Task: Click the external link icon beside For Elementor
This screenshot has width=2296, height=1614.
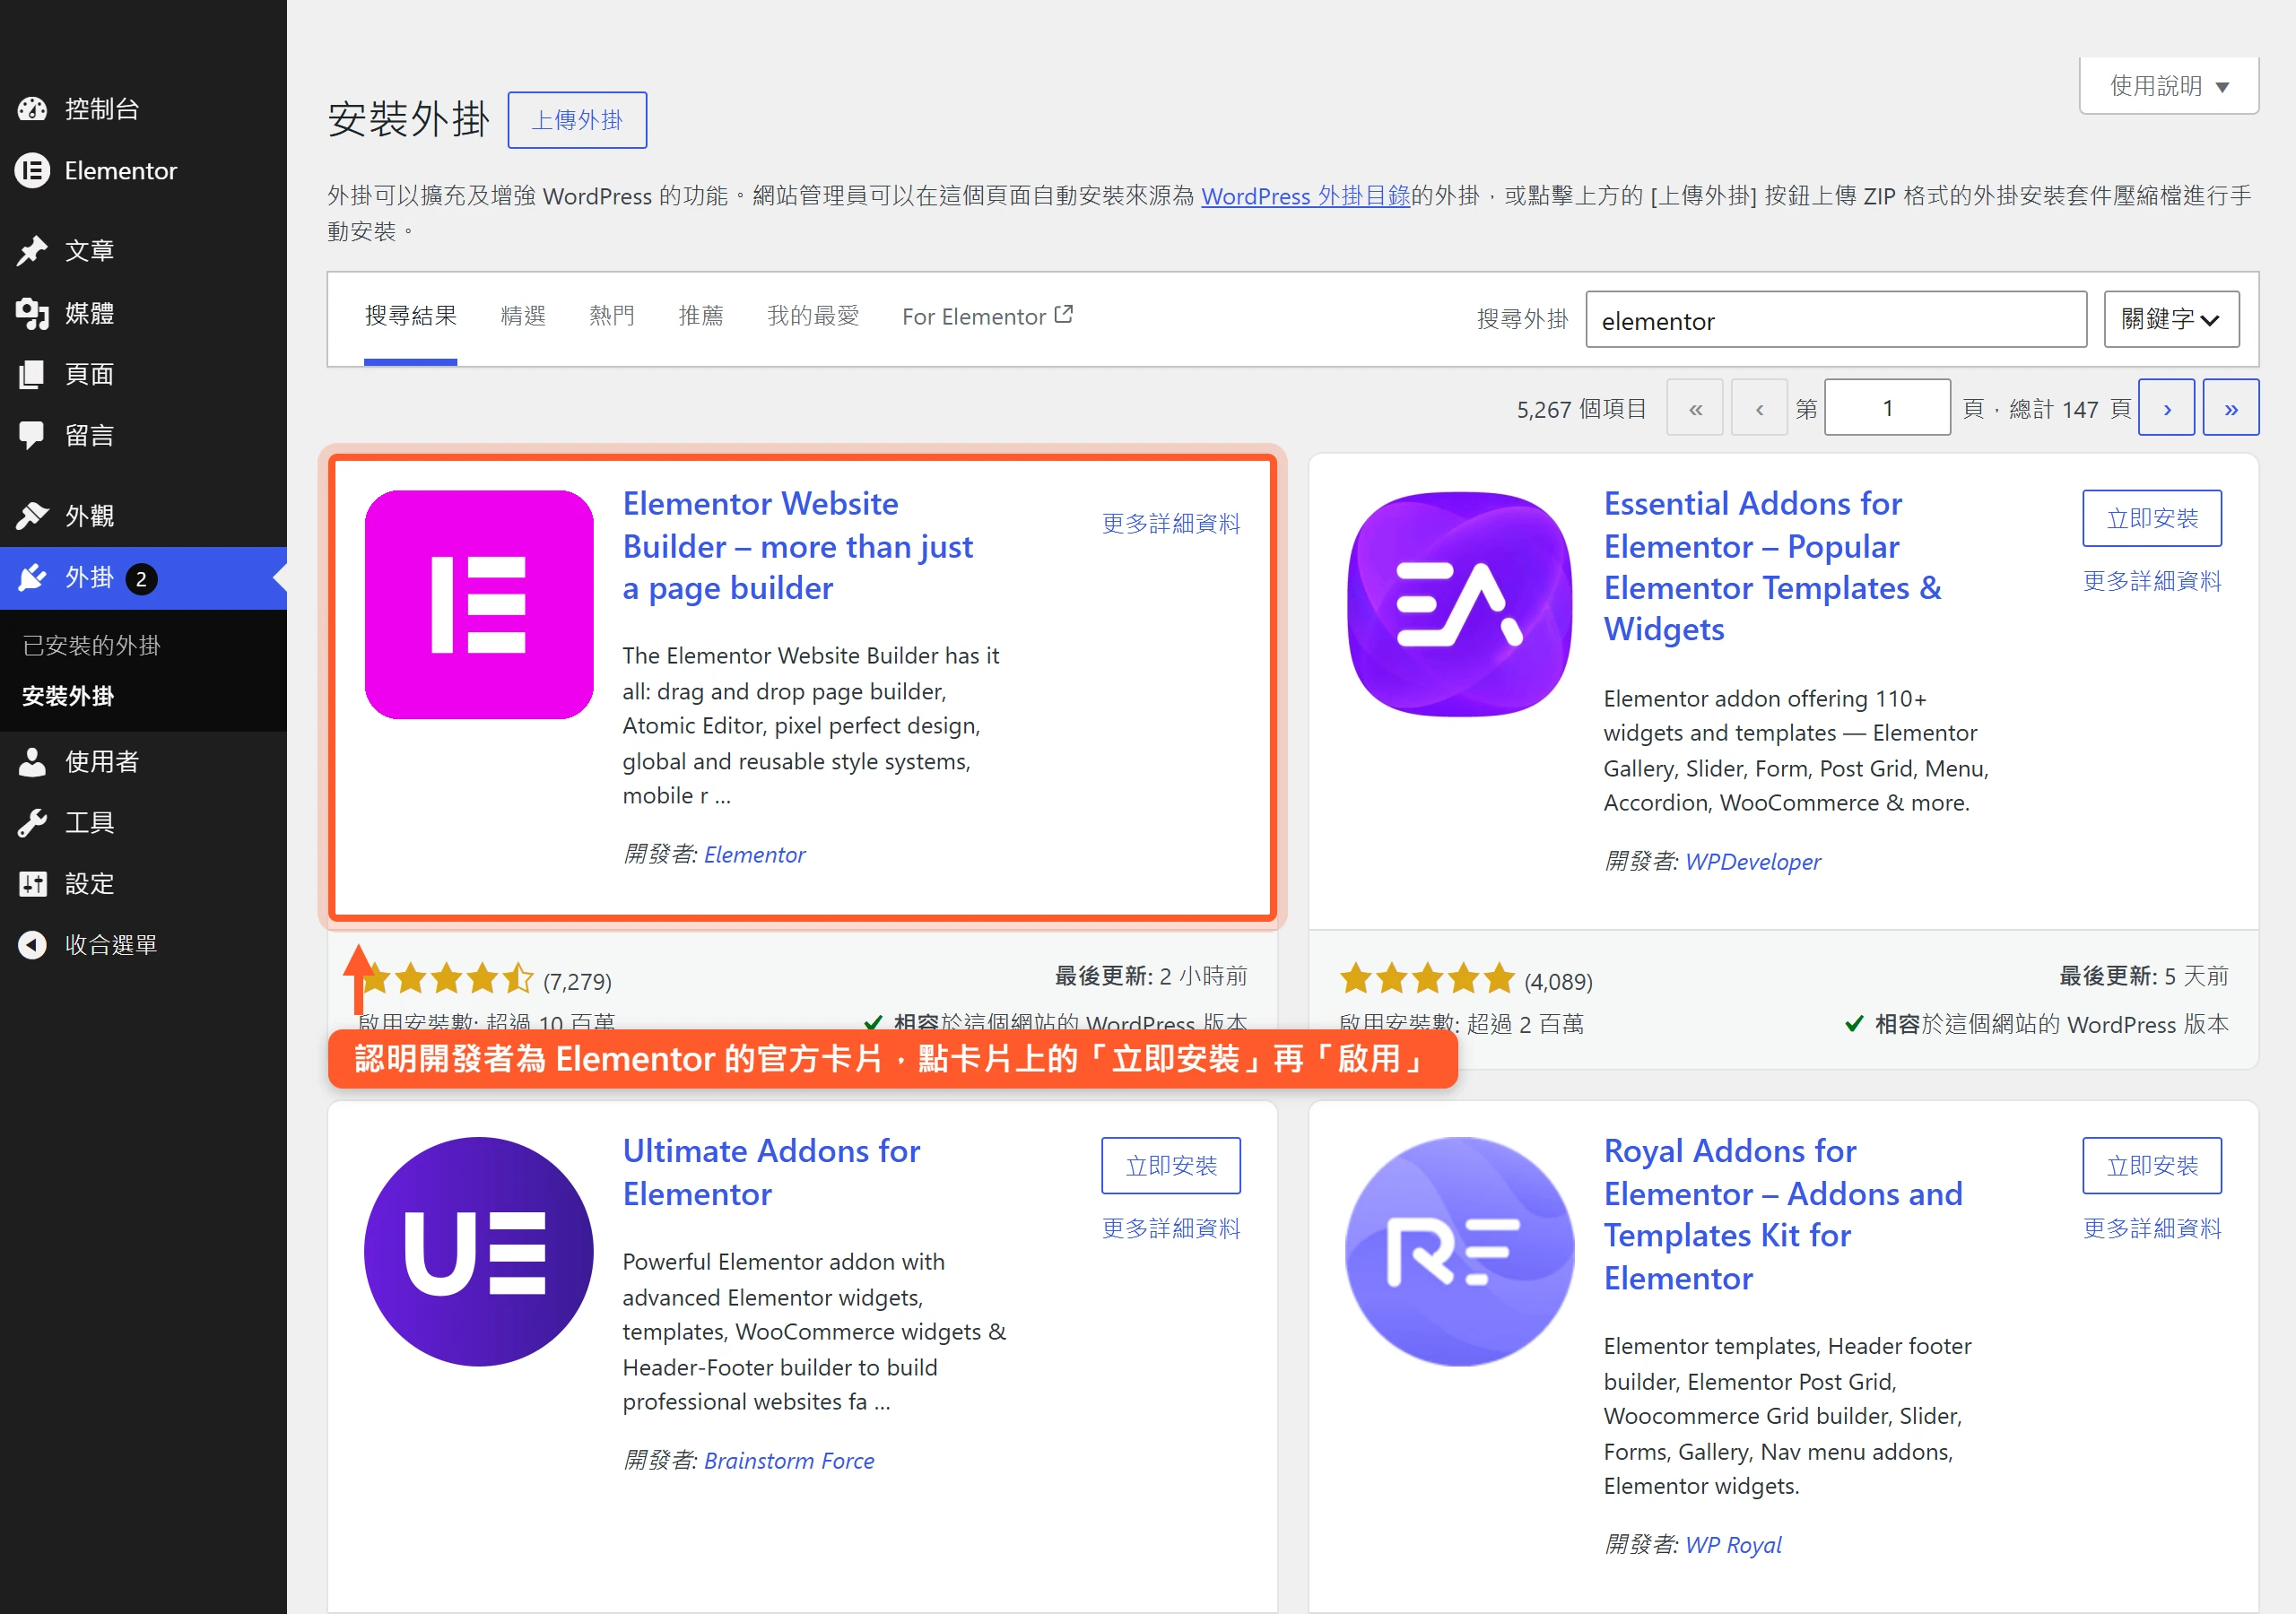Action: (x=1064, y=314)
